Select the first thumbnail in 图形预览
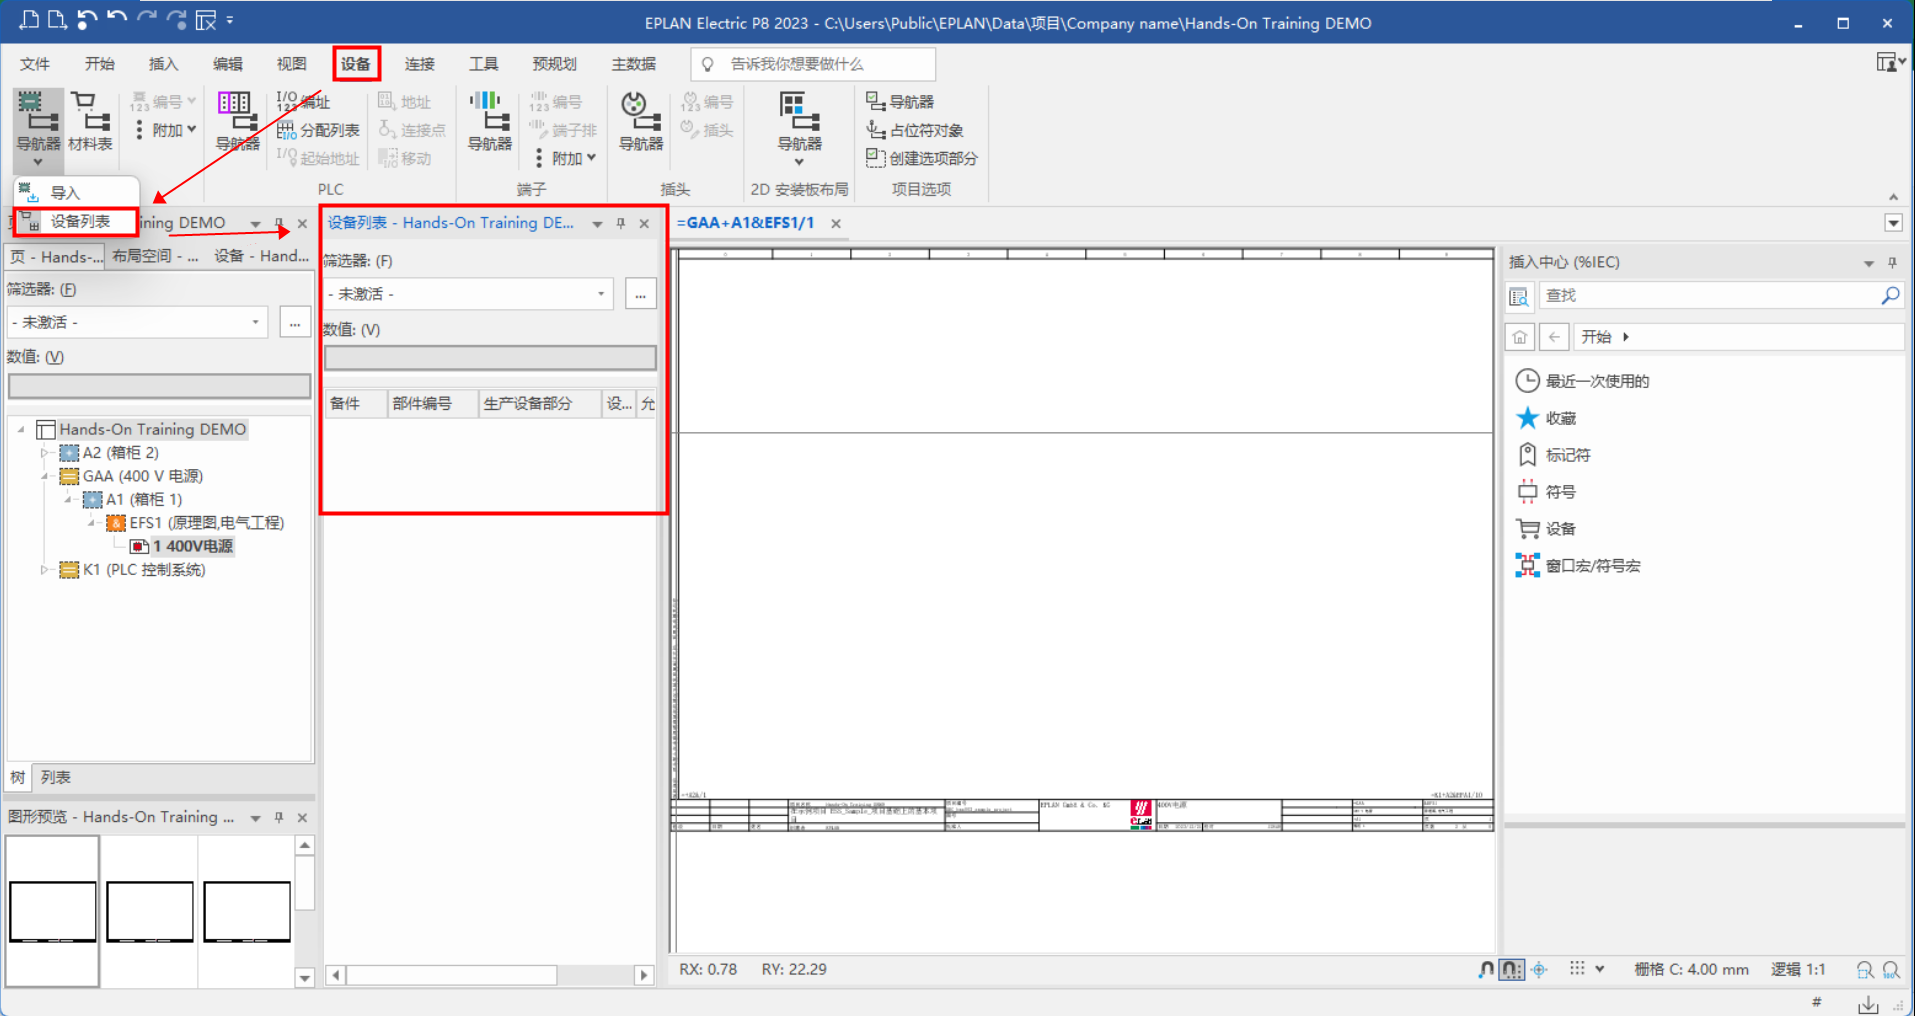This screenshot has height=1016, width=1915. click(x=53, y=911)
